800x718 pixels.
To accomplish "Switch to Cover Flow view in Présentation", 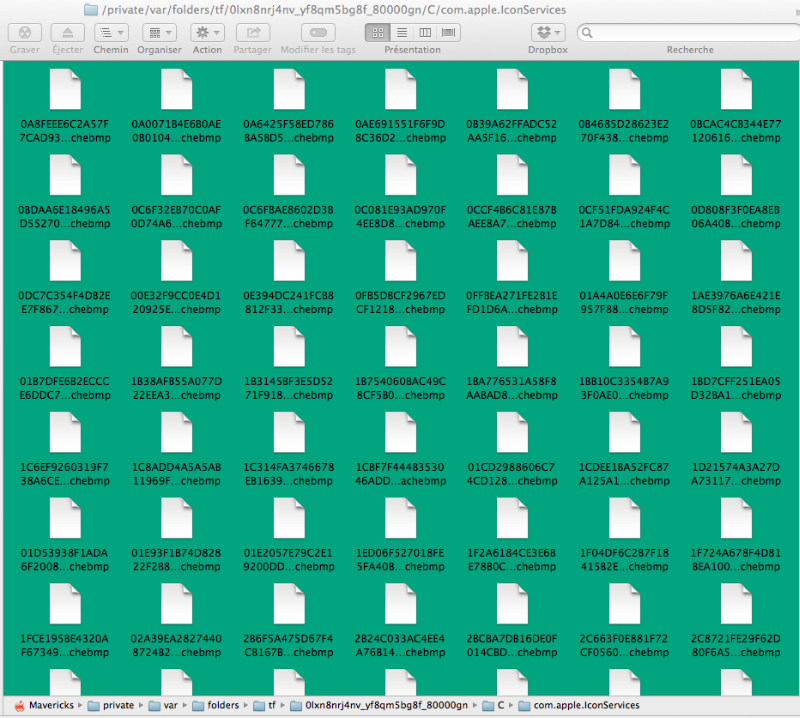I will (x=448, y=33).
